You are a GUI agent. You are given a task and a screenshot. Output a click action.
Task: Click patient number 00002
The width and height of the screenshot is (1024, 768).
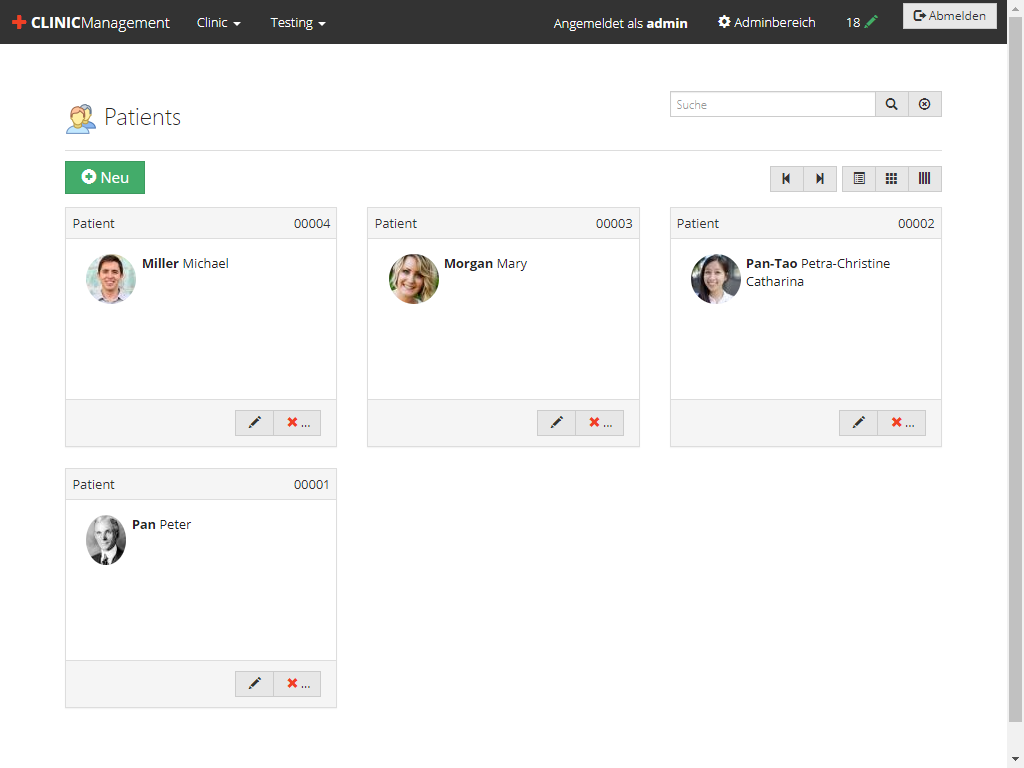(916, 224)
